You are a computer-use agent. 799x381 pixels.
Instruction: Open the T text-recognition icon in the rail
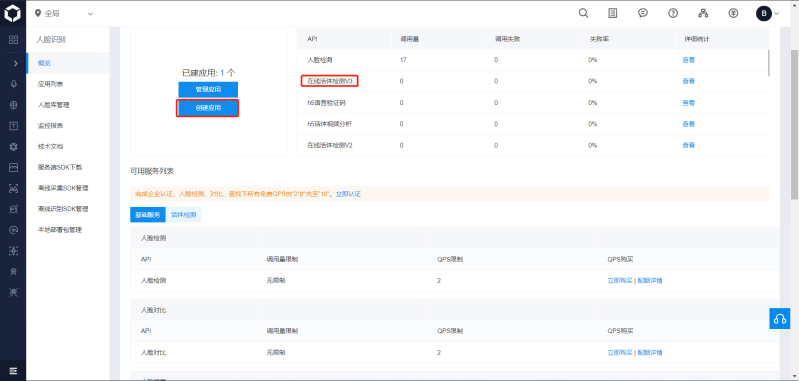(x=14, y=125)
